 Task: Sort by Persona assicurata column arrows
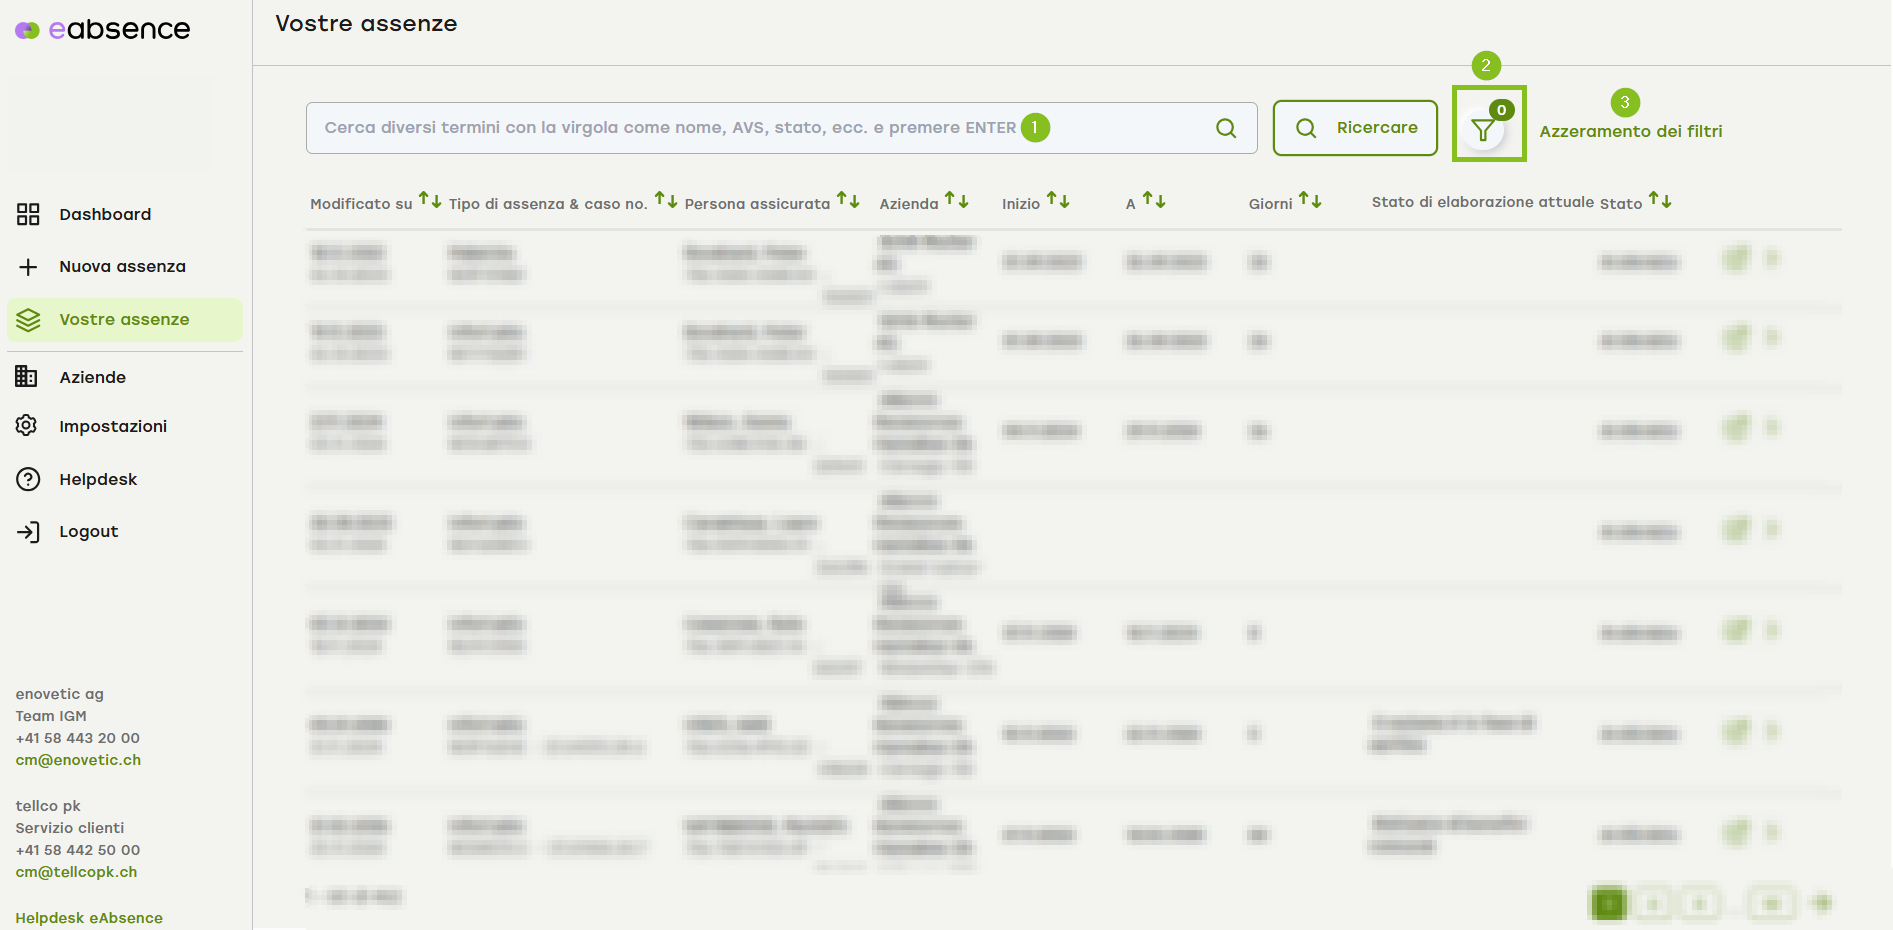(x=848, y=200)
